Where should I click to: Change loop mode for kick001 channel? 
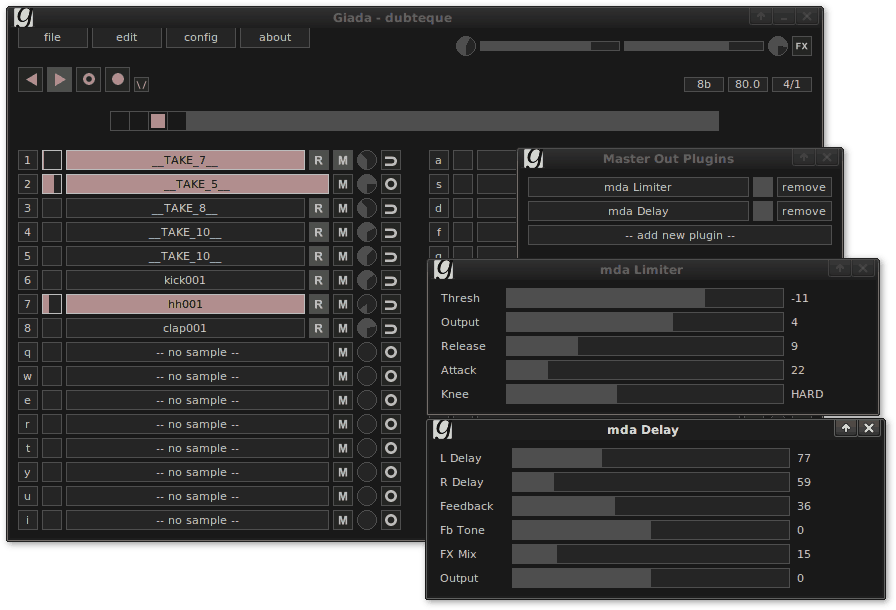(x=391, y=280)
